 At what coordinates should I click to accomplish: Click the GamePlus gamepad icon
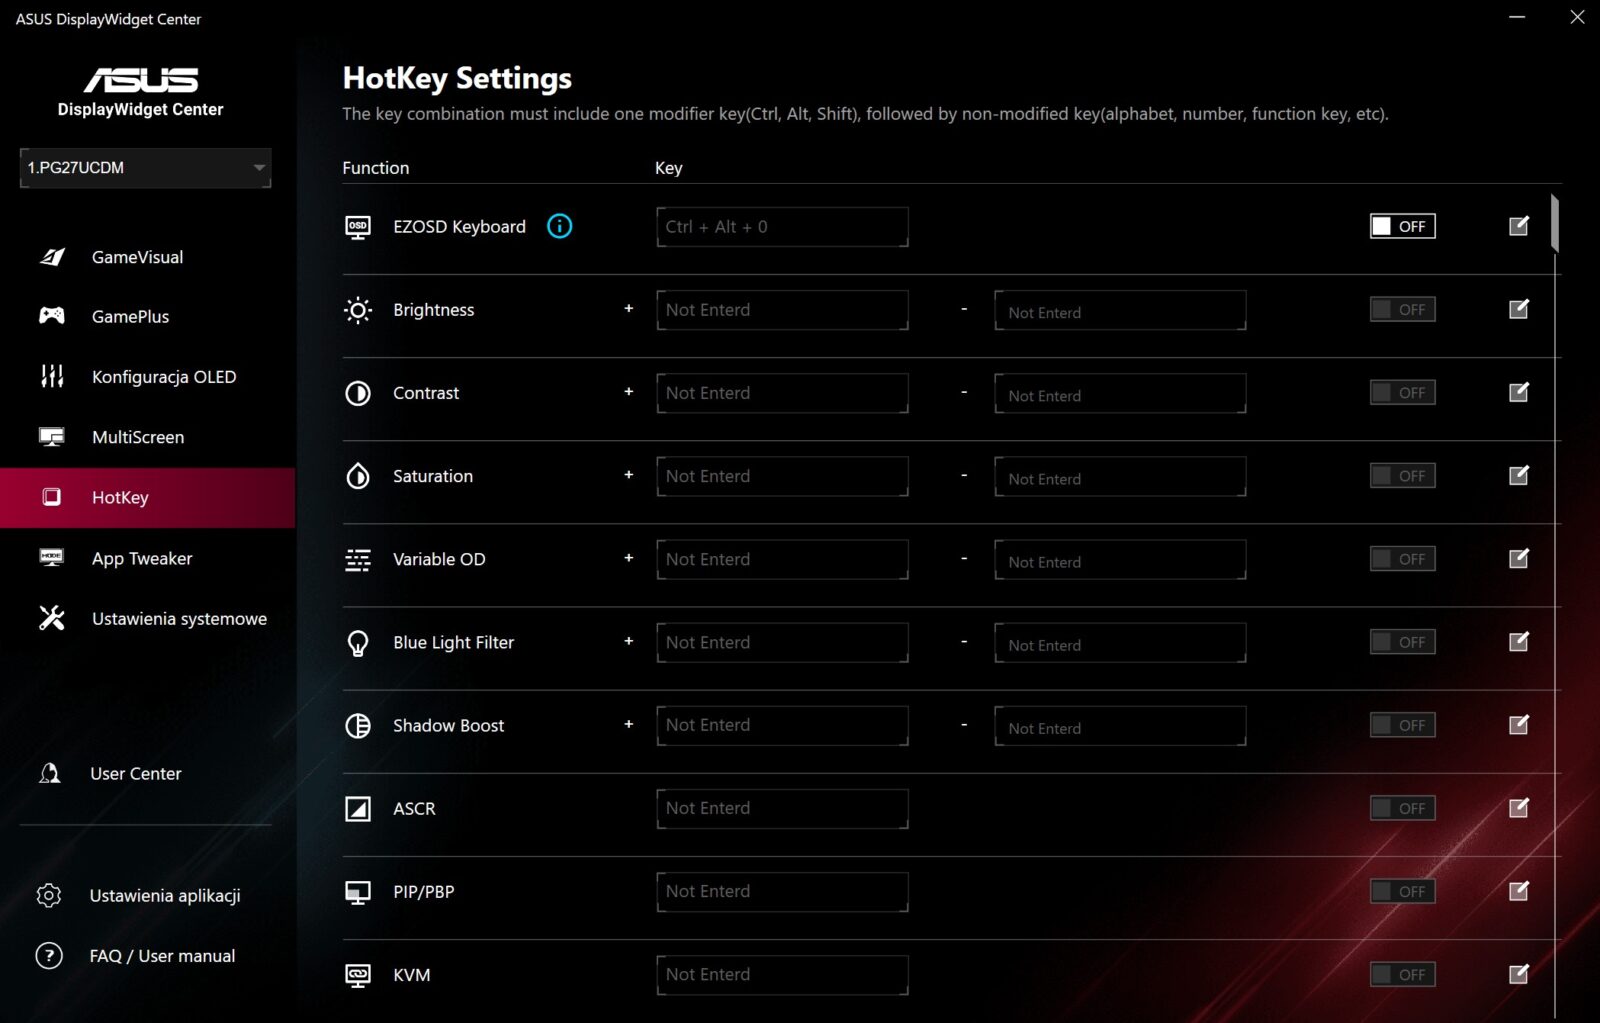(52, 316)
